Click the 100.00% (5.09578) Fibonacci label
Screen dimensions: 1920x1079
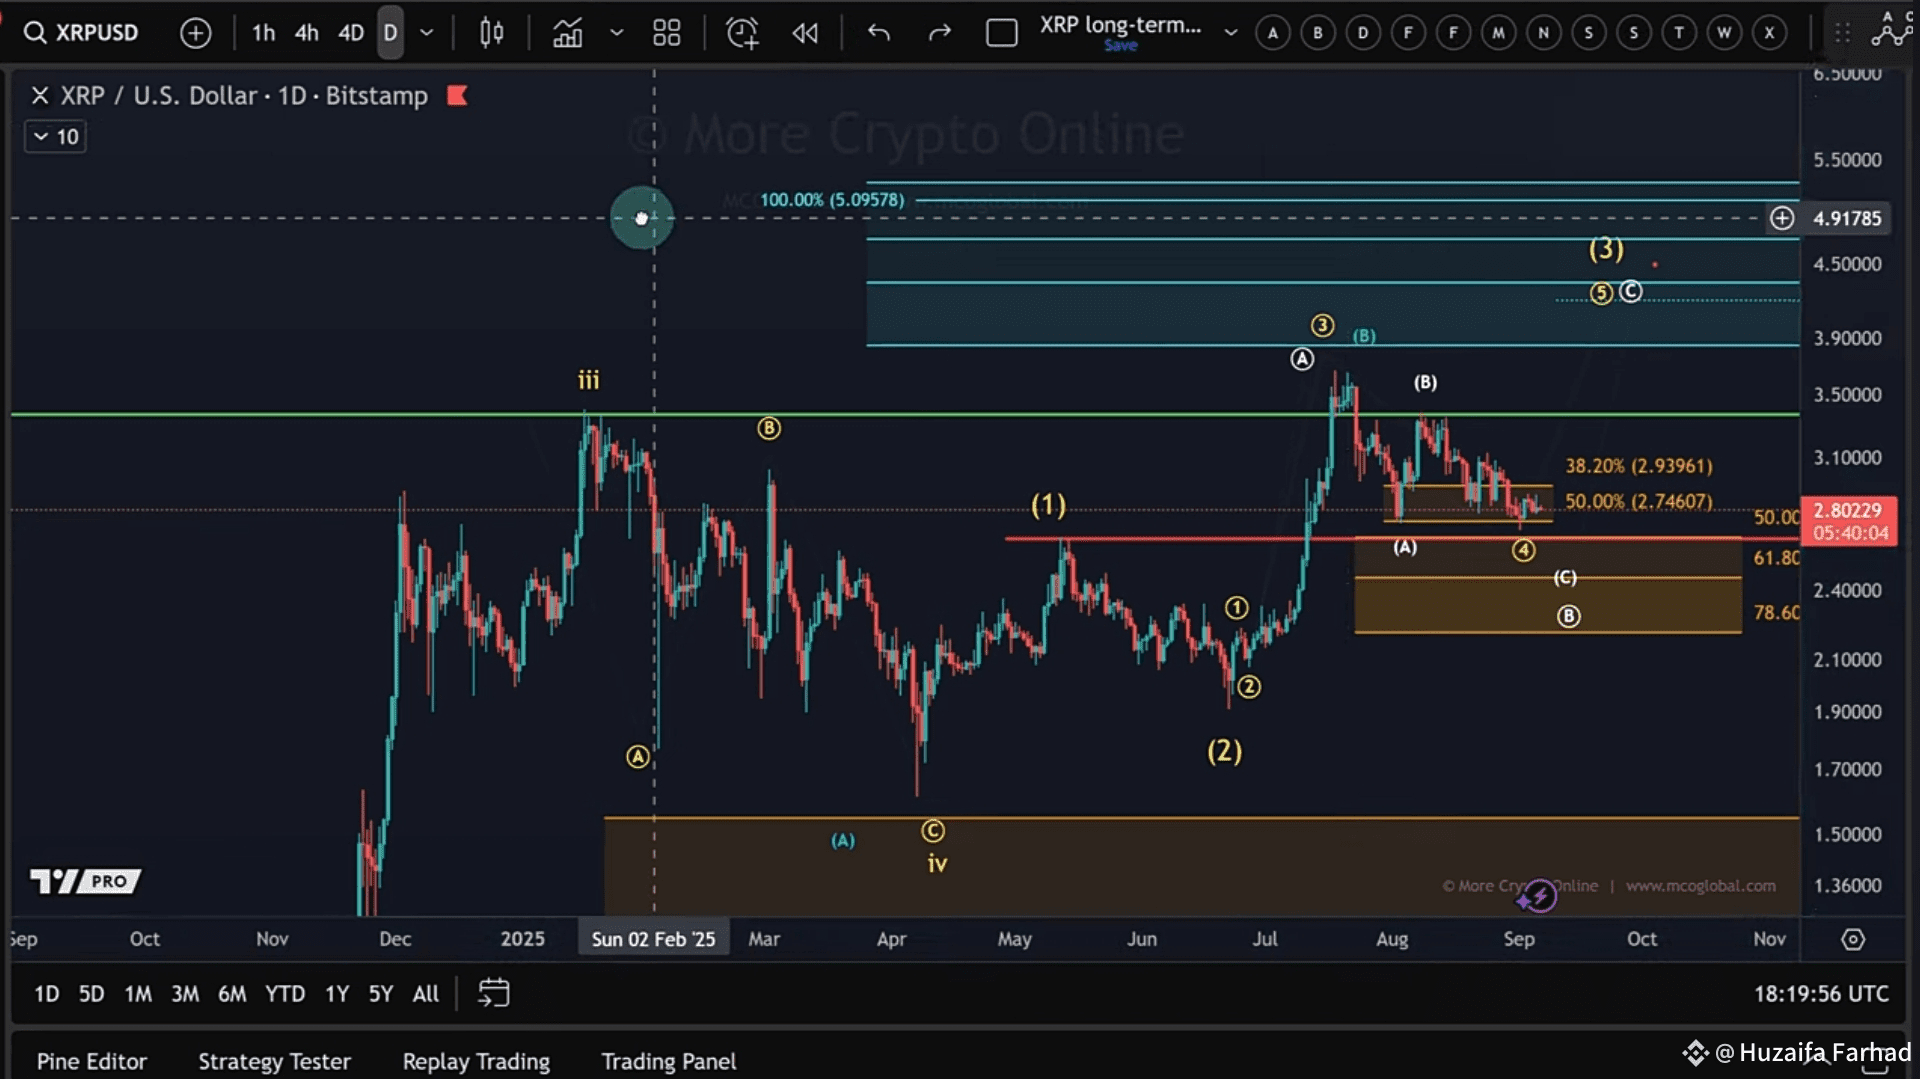832,200
